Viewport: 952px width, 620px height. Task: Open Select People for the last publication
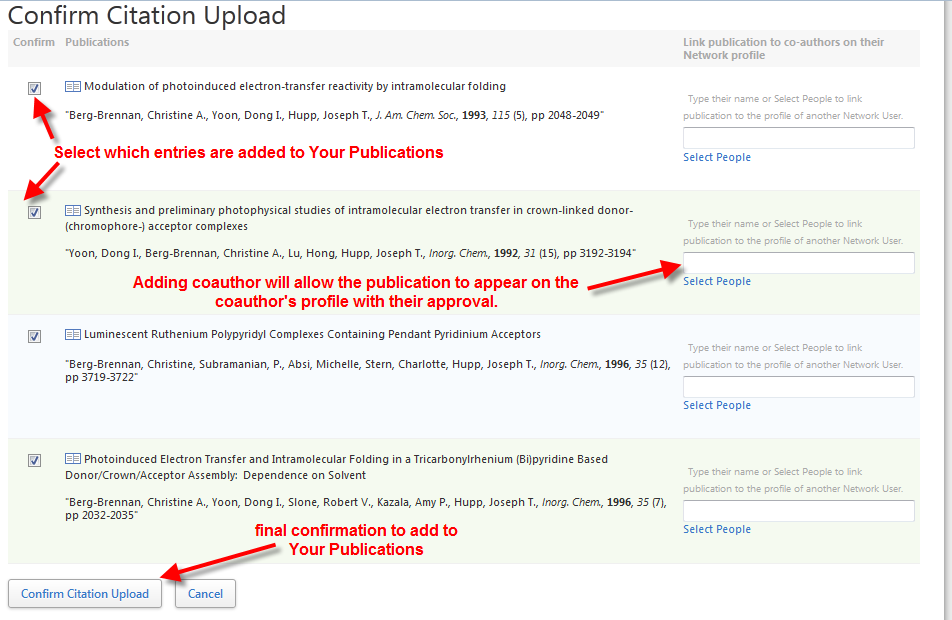pos(716,529)
